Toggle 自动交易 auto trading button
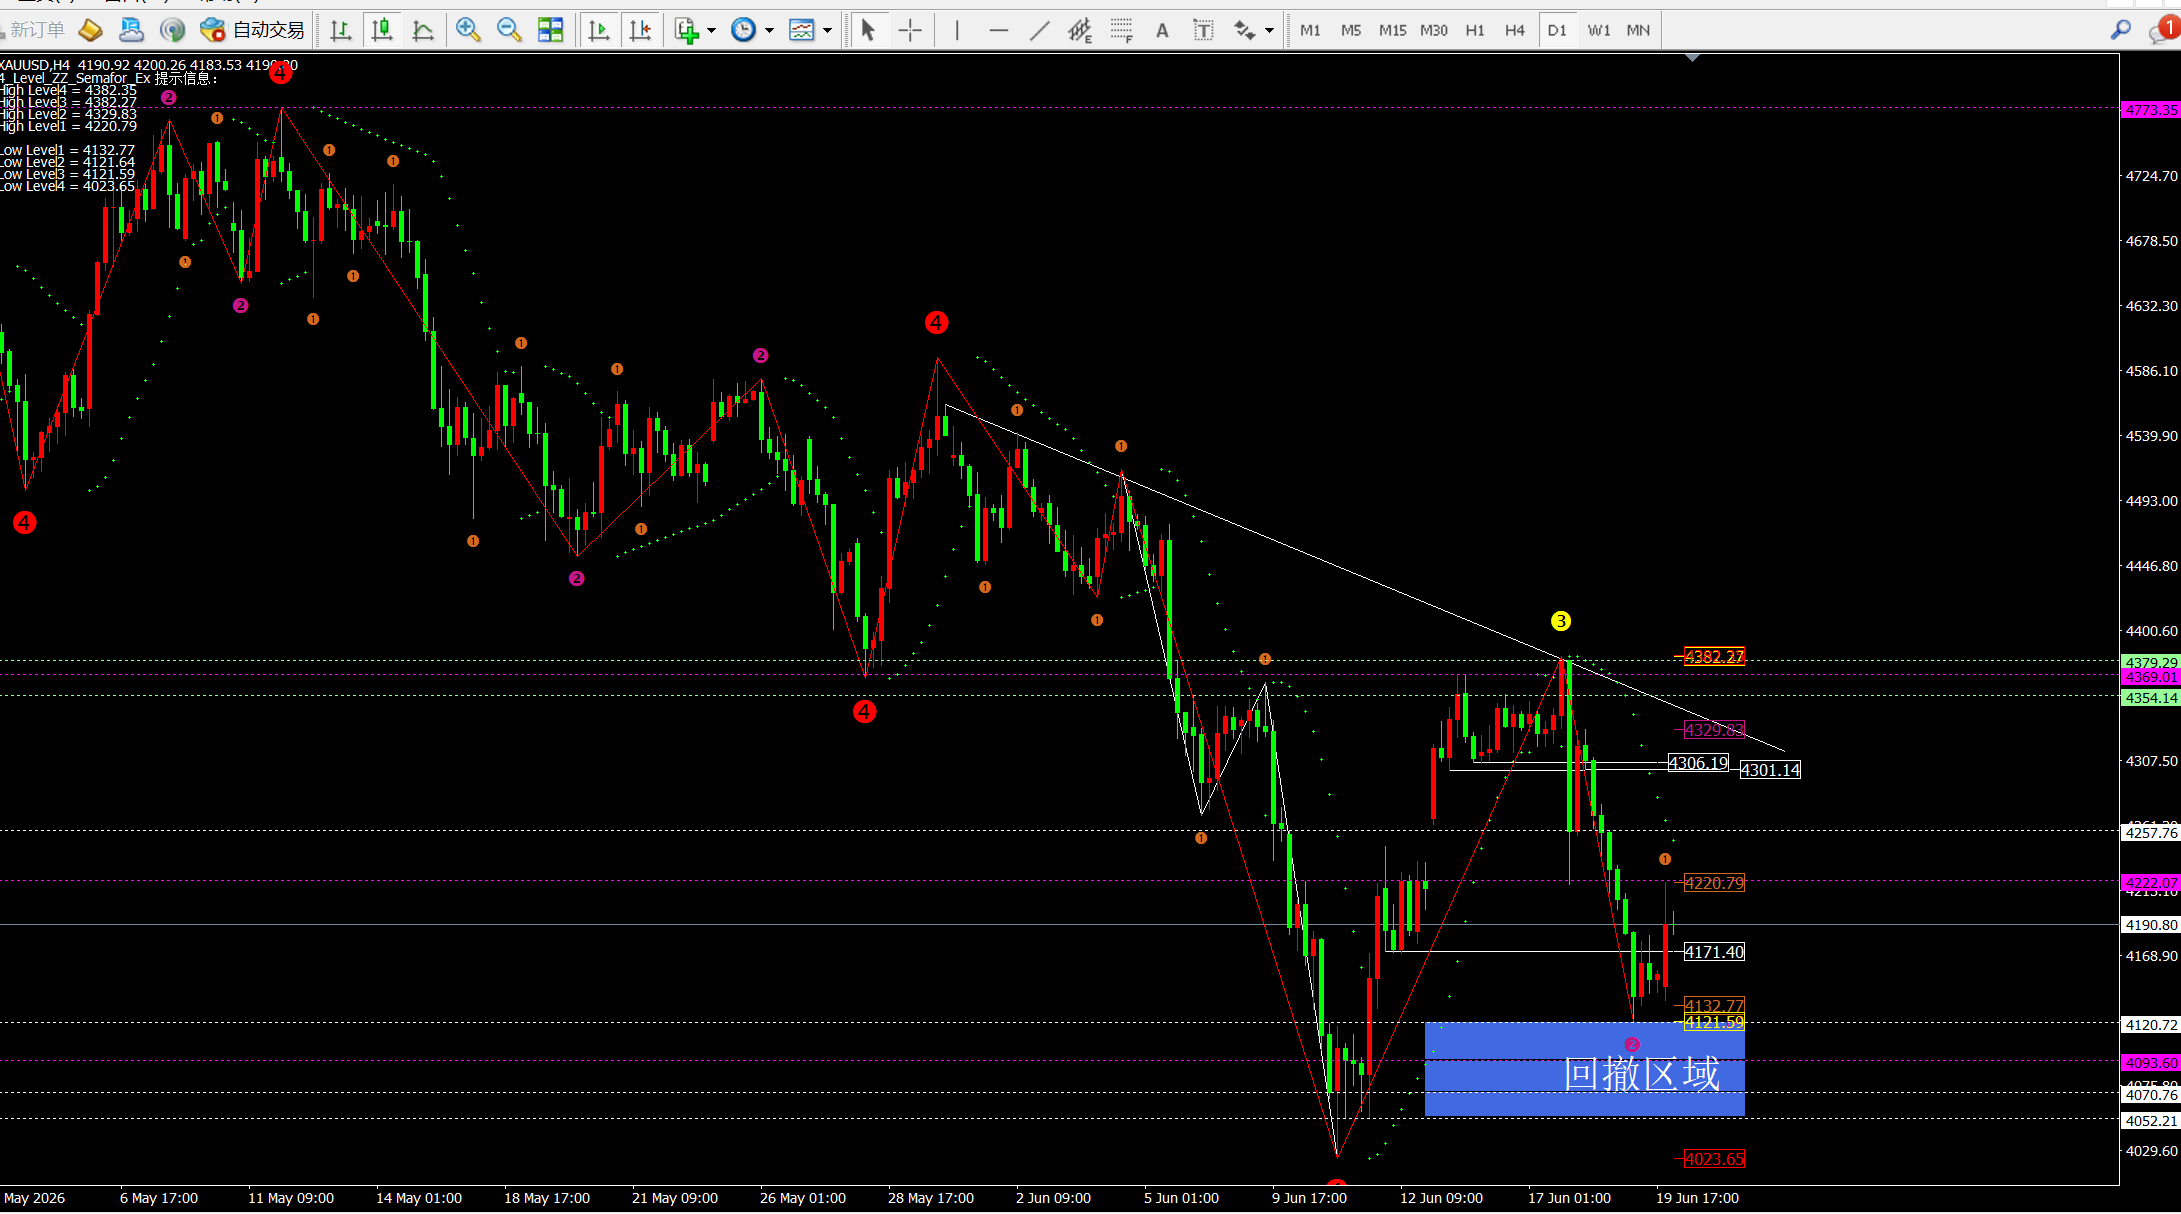 pyautogui.click(x=252, y=30)
